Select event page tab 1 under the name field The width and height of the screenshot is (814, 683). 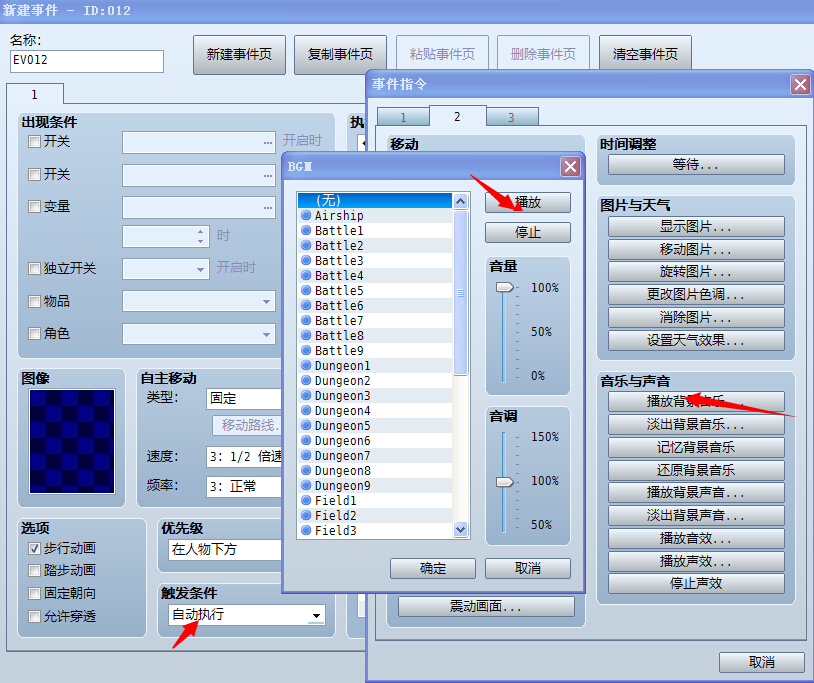(35, 94)
